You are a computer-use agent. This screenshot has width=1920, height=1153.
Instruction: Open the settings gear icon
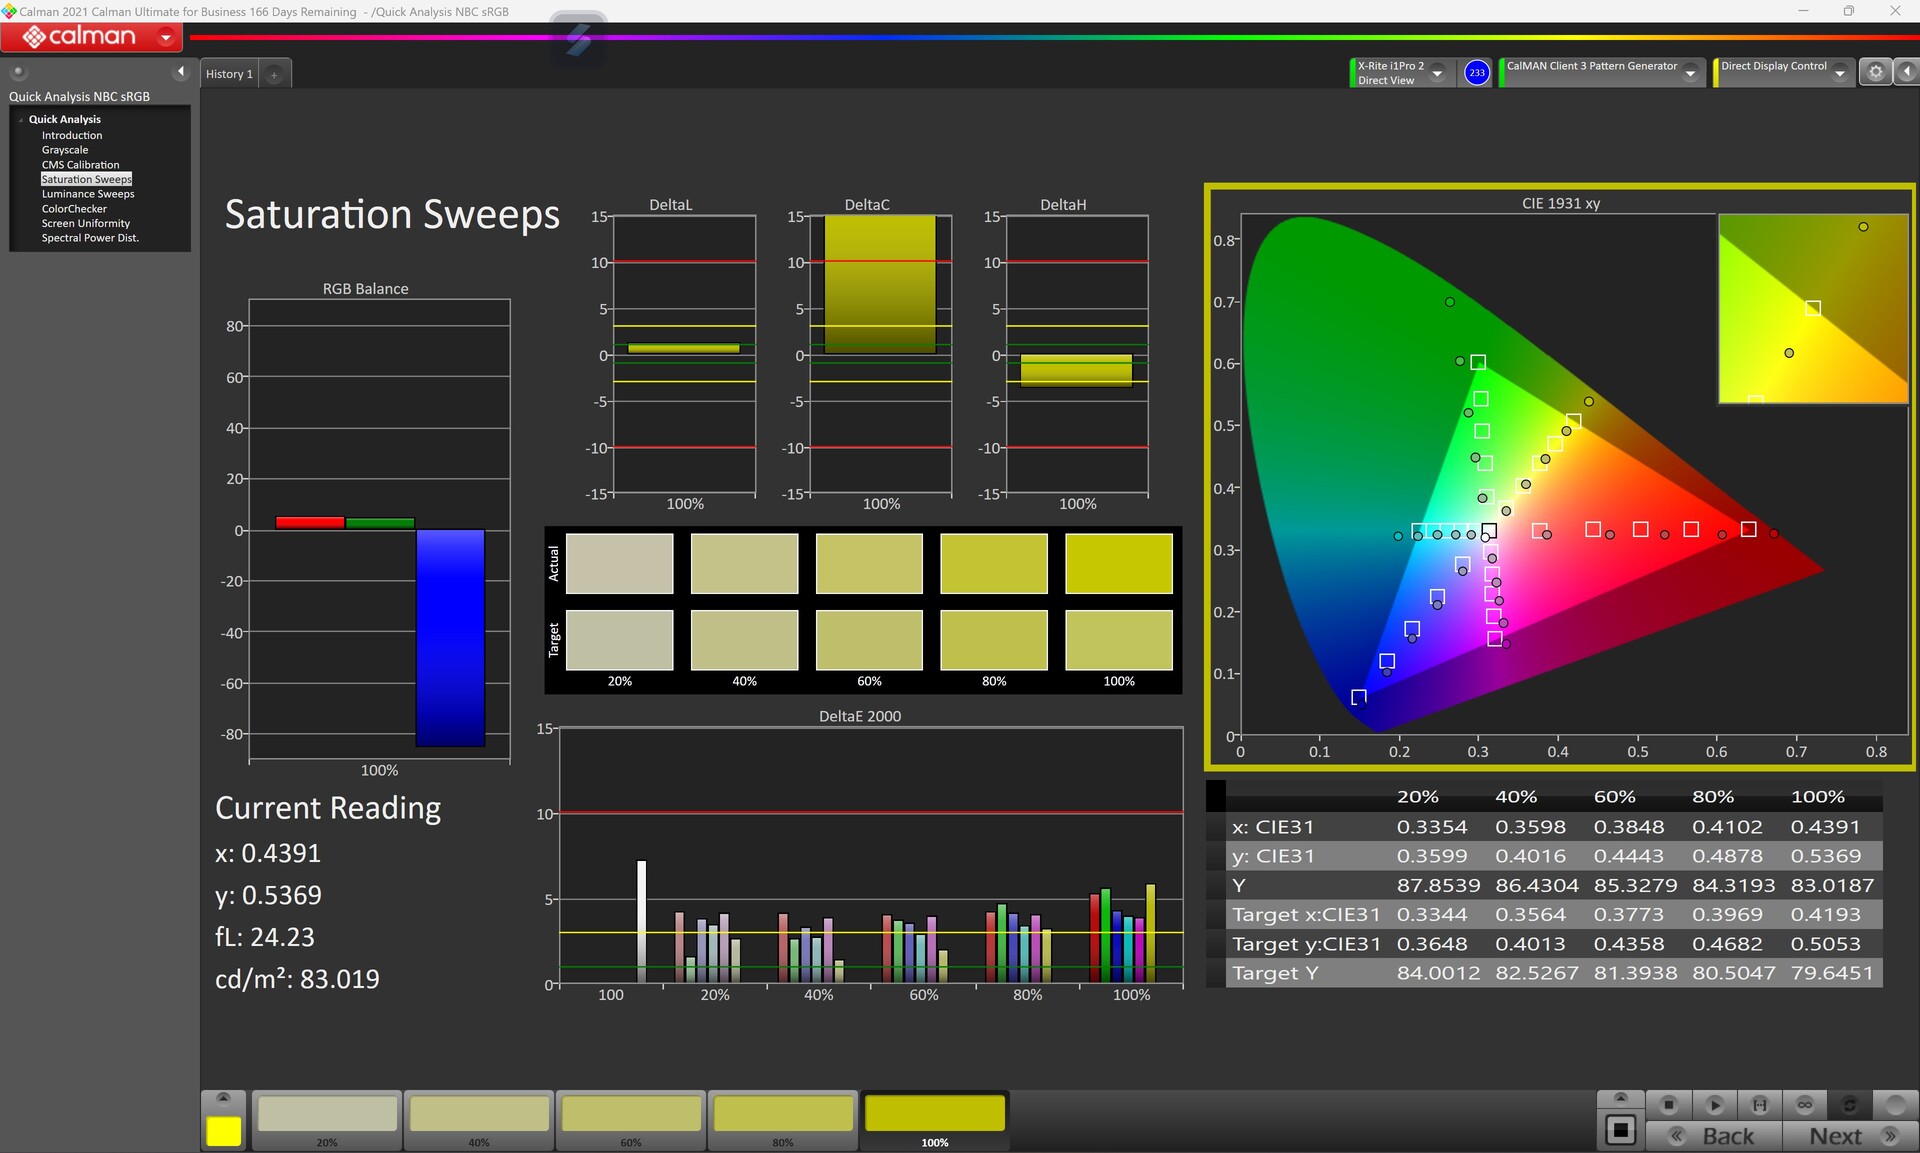click(1875, 72)
